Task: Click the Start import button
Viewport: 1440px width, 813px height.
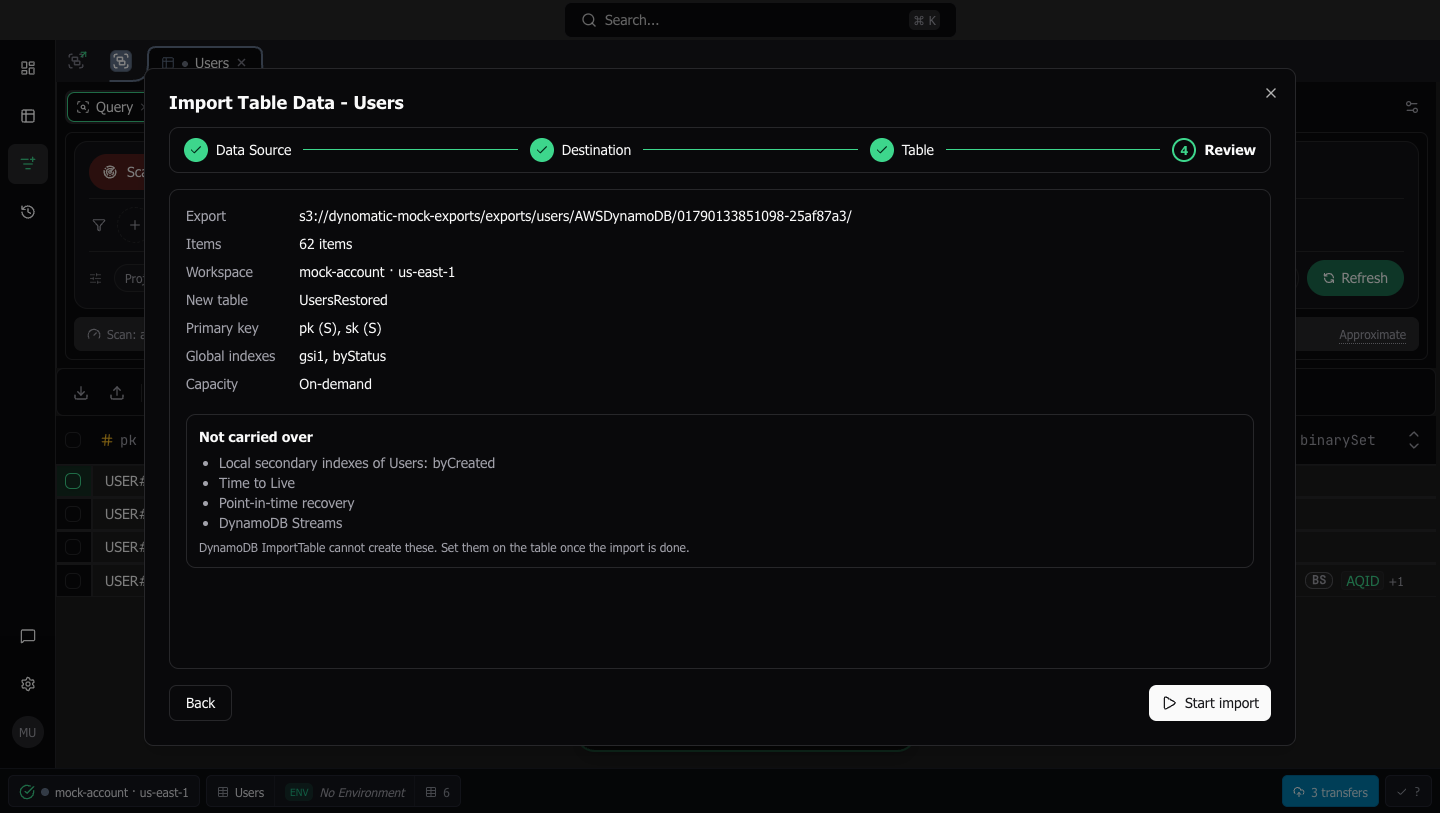Action: (1210, 703)
